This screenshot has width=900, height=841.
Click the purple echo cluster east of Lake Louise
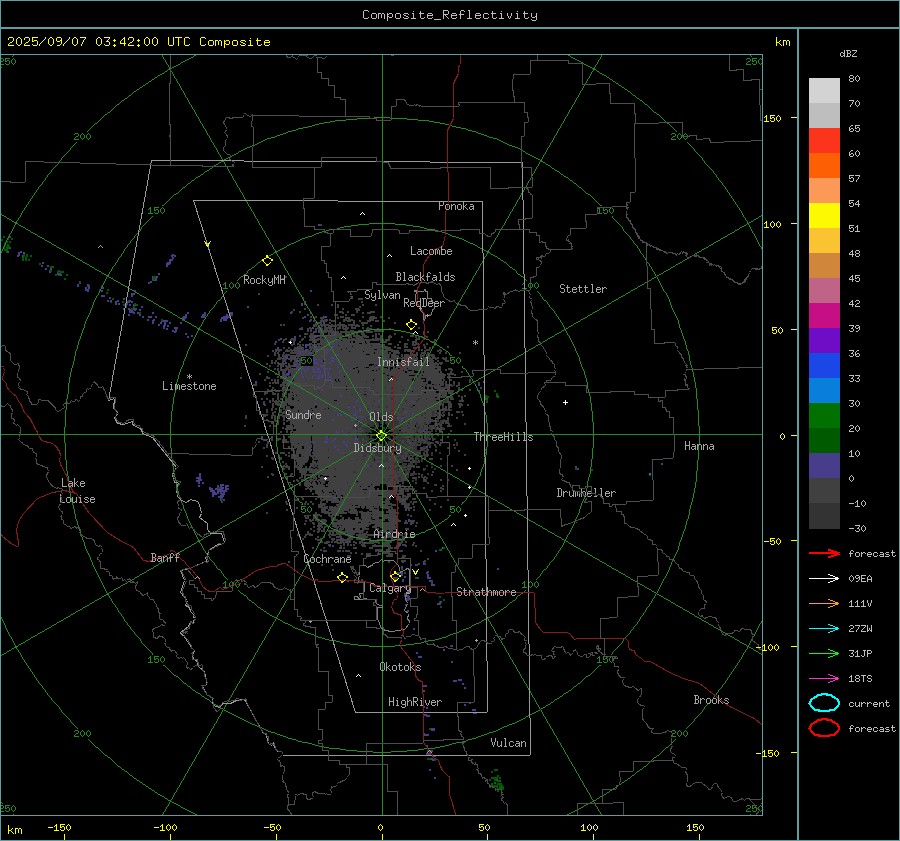point(219,491)
